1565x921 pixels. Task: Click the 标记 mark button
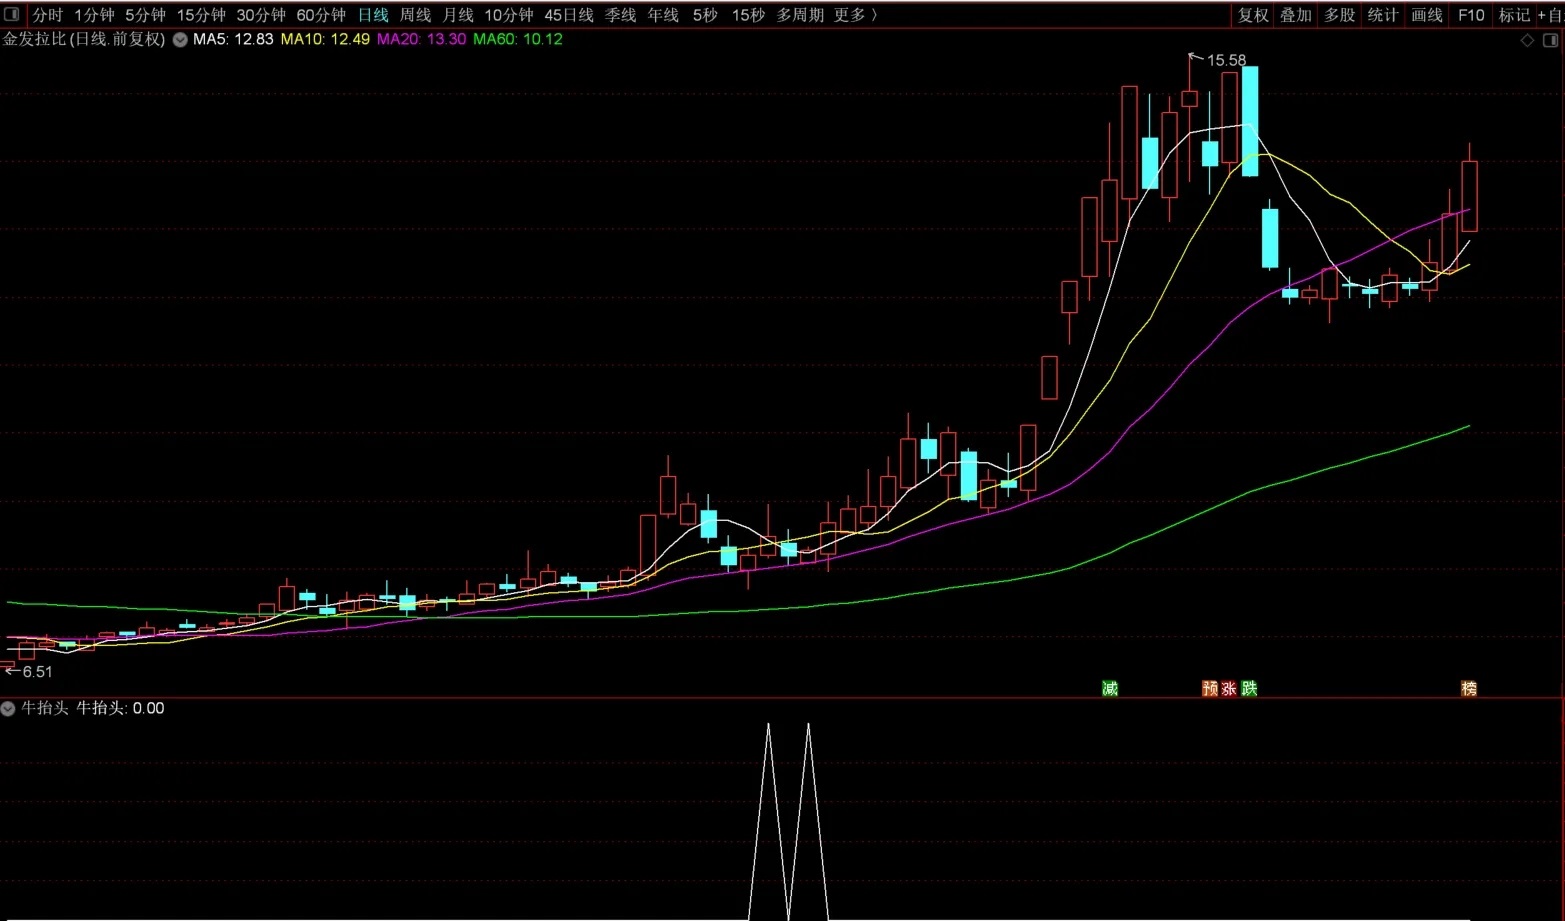[x=1514, y=15]
